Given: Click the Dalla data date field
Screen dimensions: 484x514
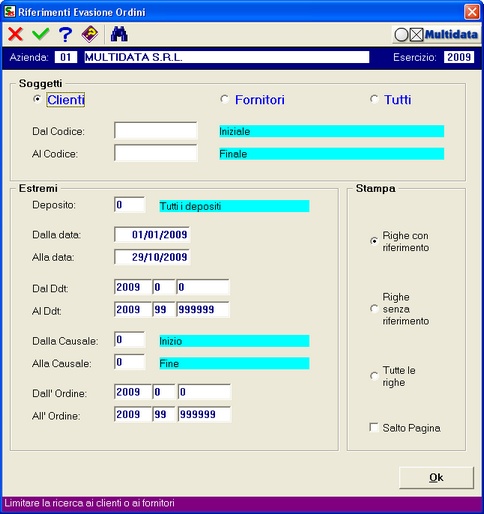Looking at the screenshot, I should pyautogui.click(x=152, y=235).
